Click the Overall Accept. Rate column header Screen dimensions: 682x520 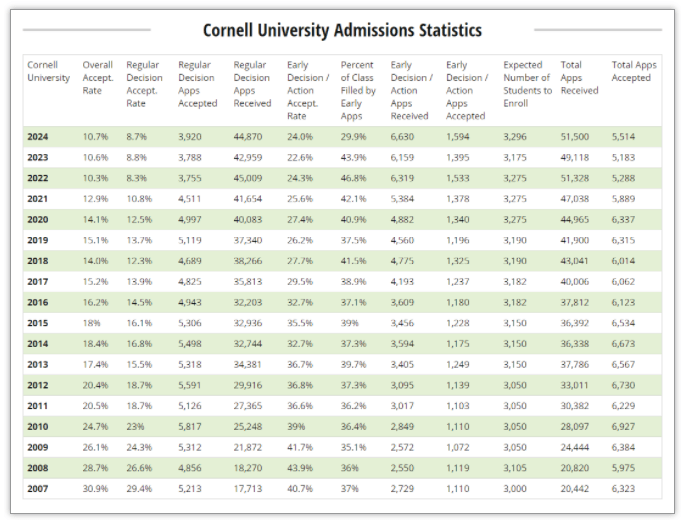pyautogui.click(x=98, y=78)
